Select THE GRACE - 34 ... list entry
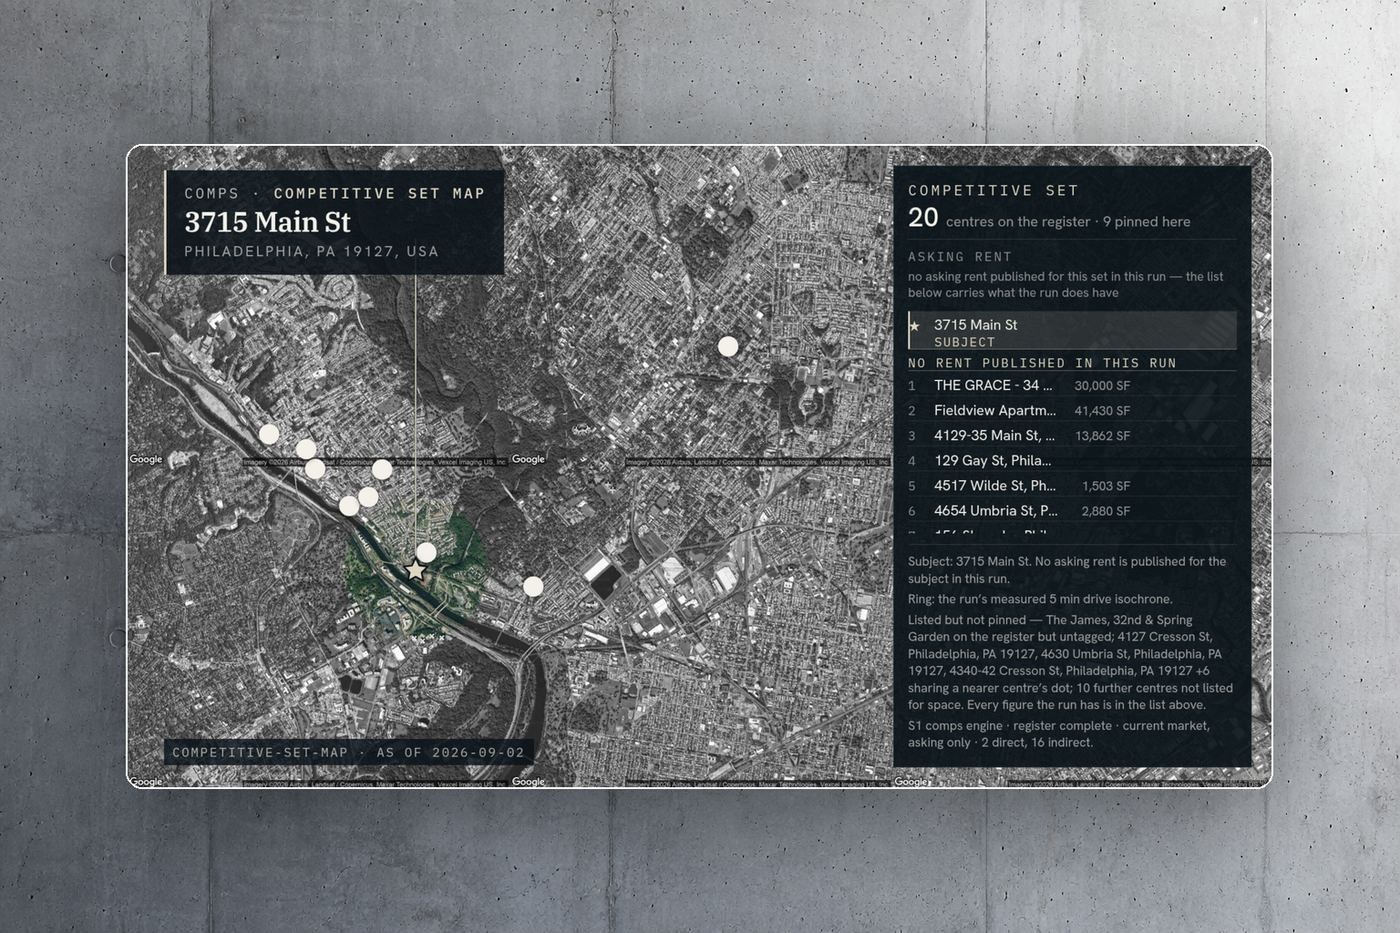 (x=1072, y=385)
